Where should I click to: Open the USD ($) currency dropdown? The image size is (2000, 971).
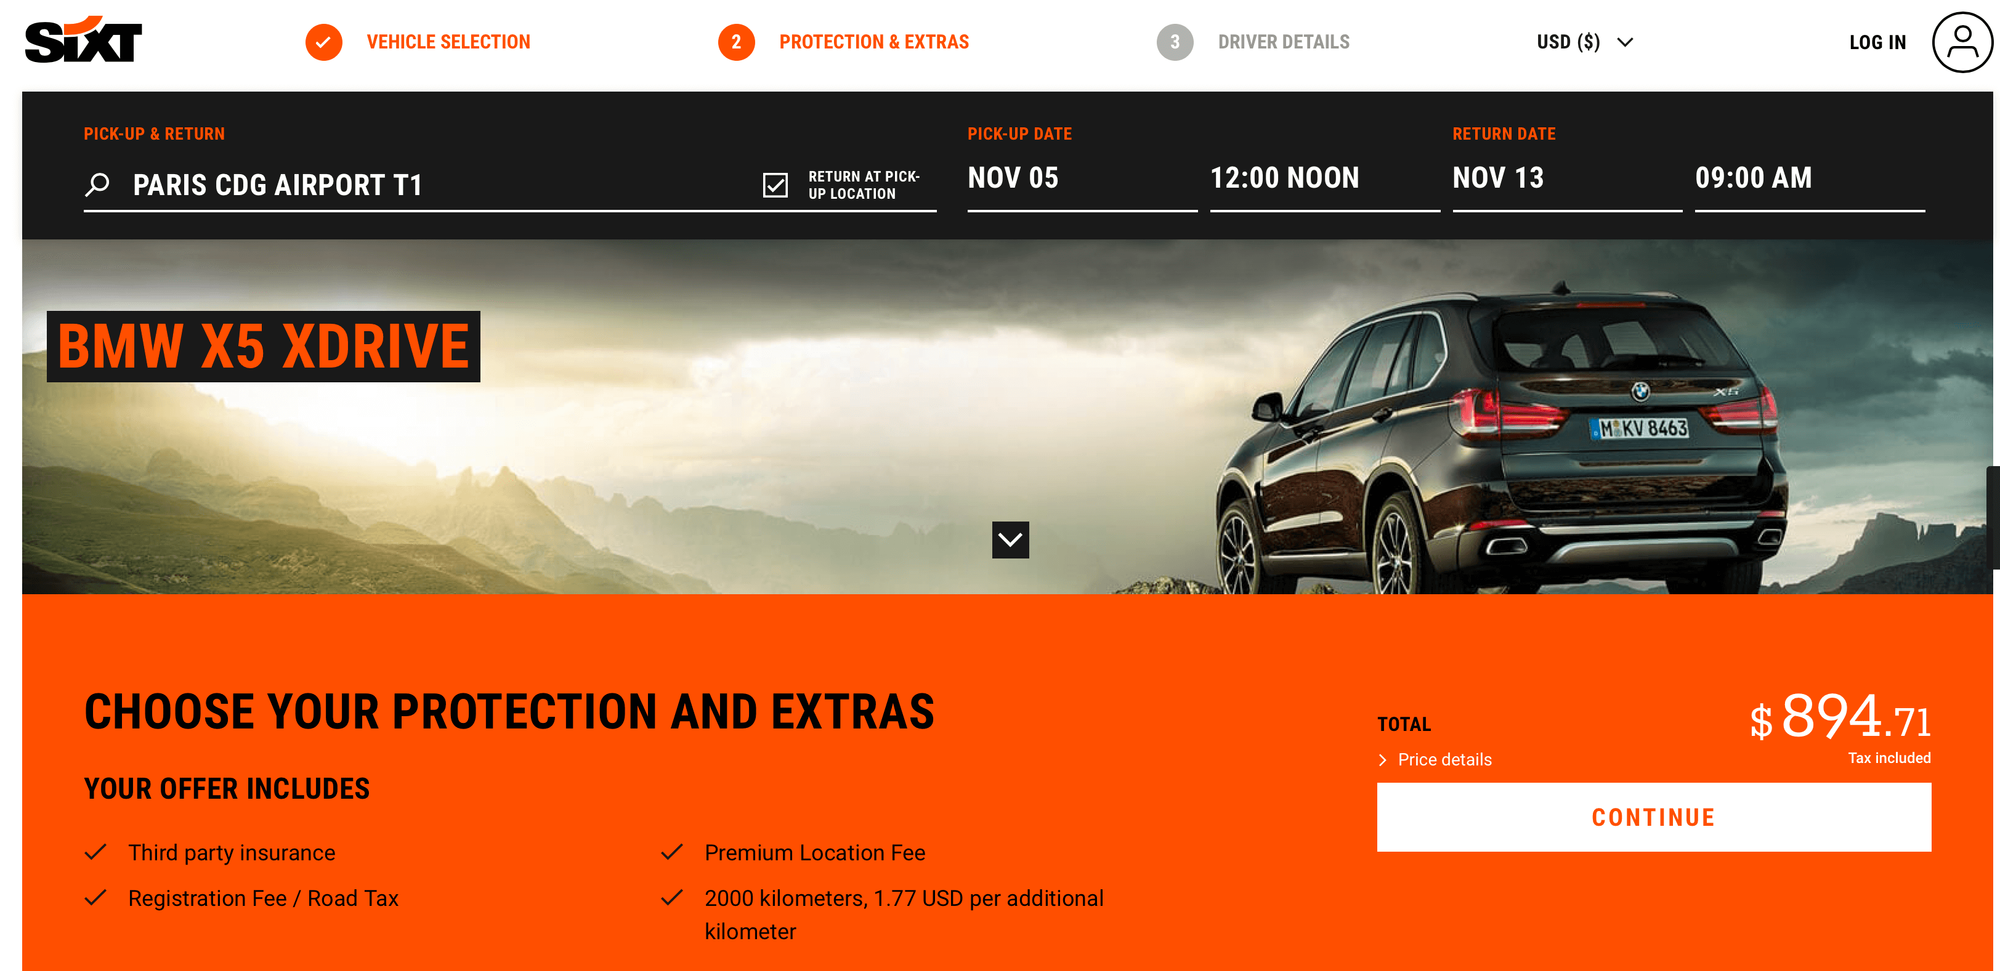point(1585,42)
